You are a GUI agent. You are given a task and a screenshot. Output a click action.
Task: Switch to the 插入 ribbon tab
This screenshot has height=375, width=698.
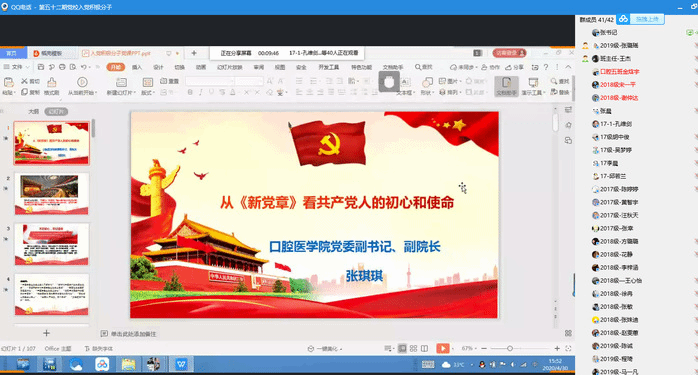click(137, 67)
